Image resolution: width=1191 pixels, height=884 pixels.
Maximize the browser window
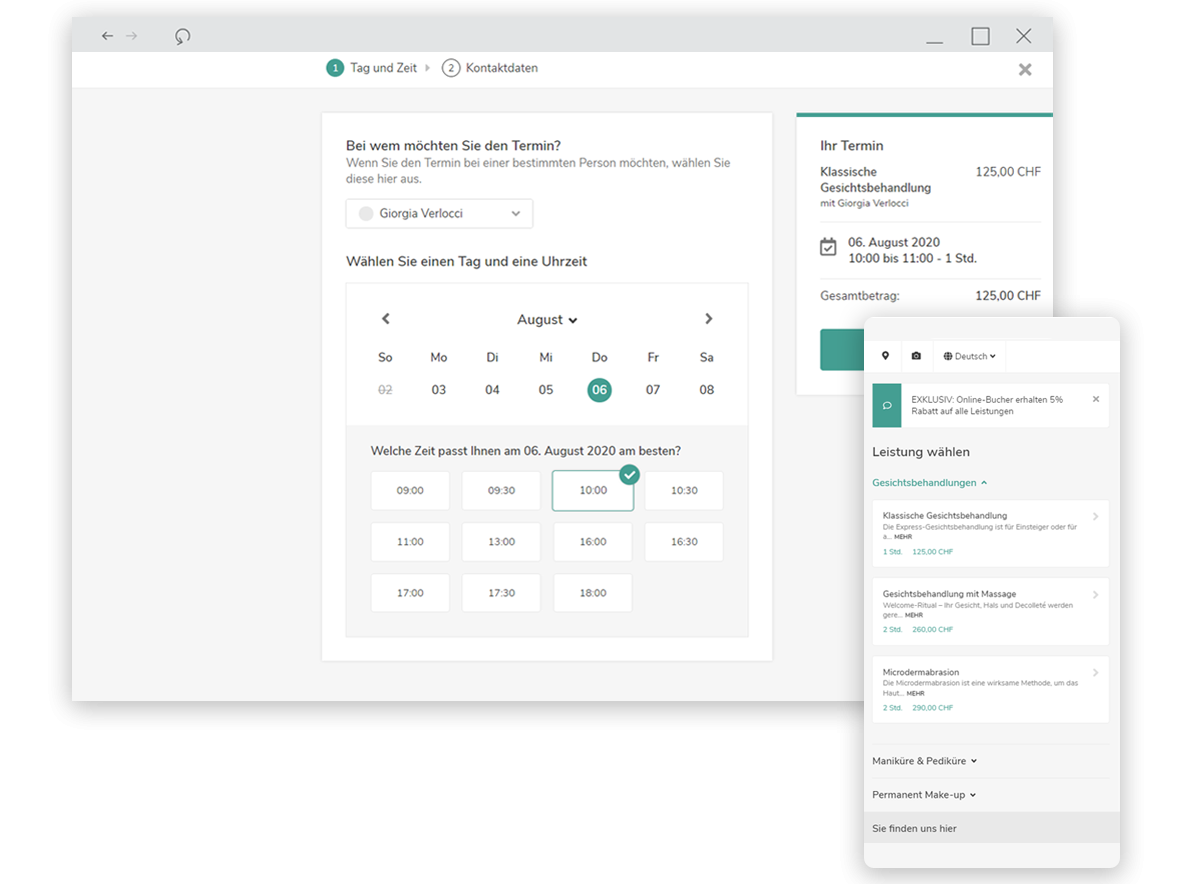pos(980,36)
